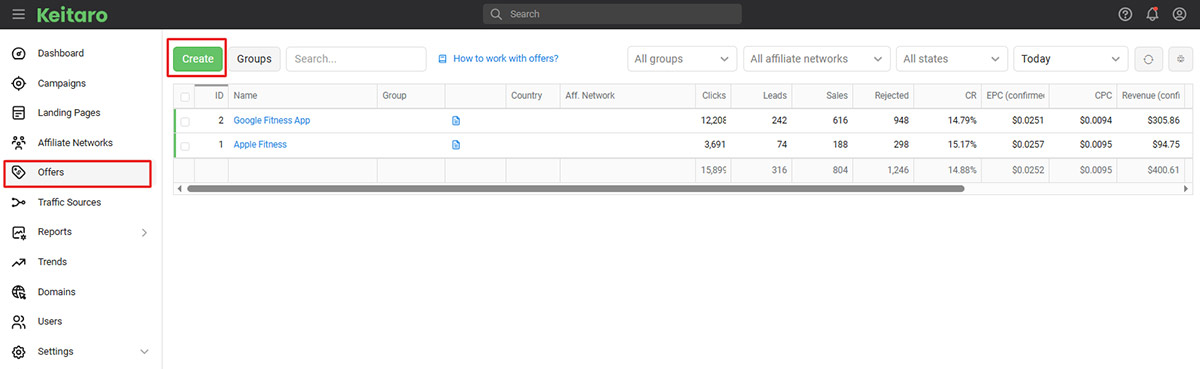Click the Trends arrow icon
Screen dimensions: 1200x369
click(18, 262)
